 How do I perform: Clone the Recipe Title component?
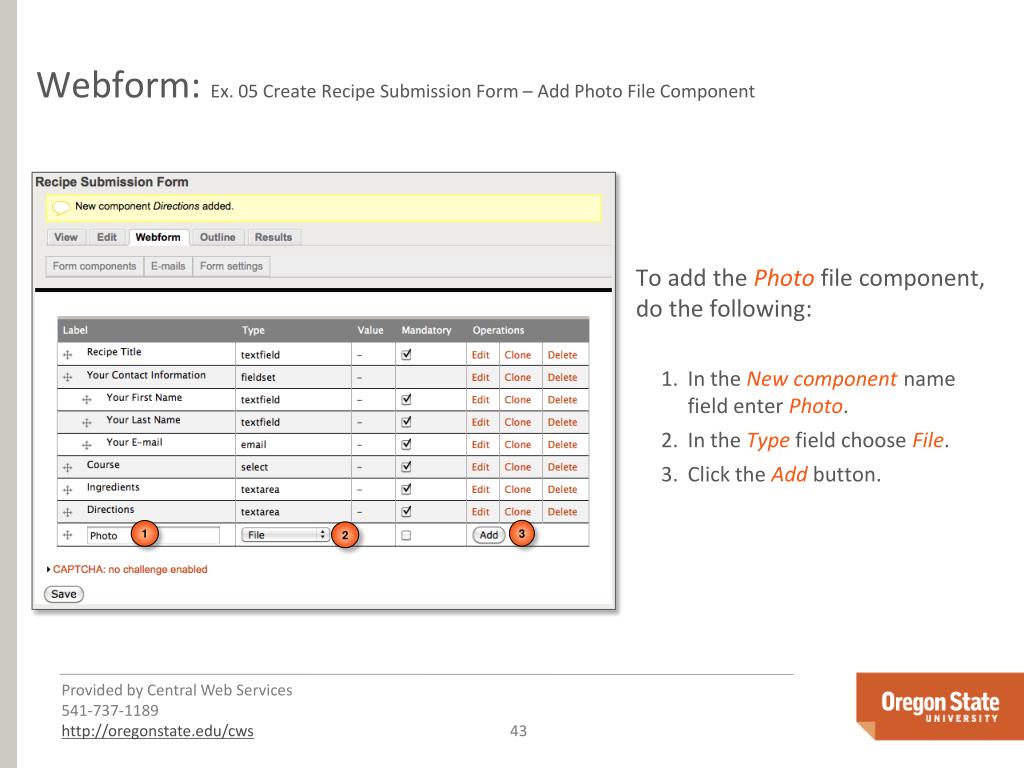tap(517, 355)
